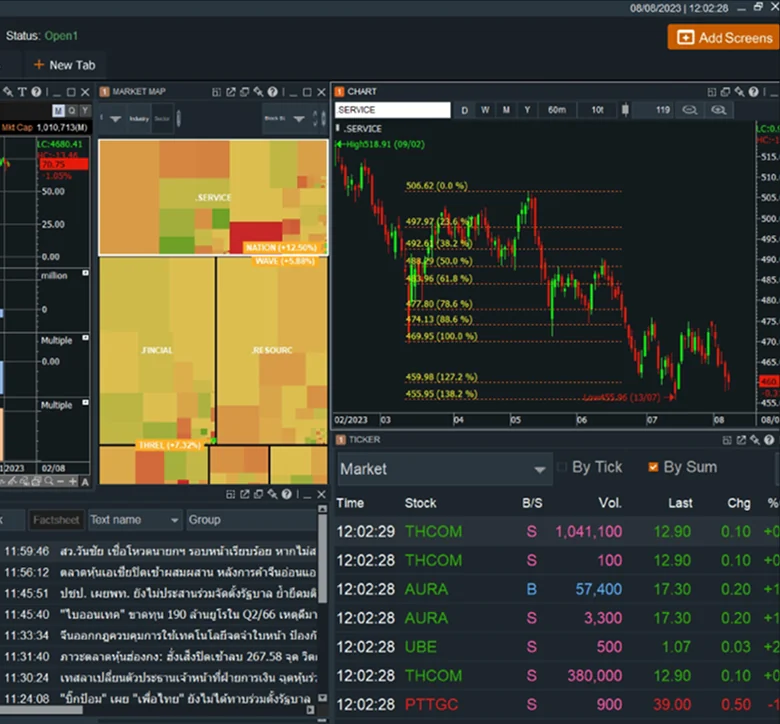Image resolution: width=780 pixels, height=724 pixels.
Task: Open the Market dropdown in Ticker
Action: point(444,469)
